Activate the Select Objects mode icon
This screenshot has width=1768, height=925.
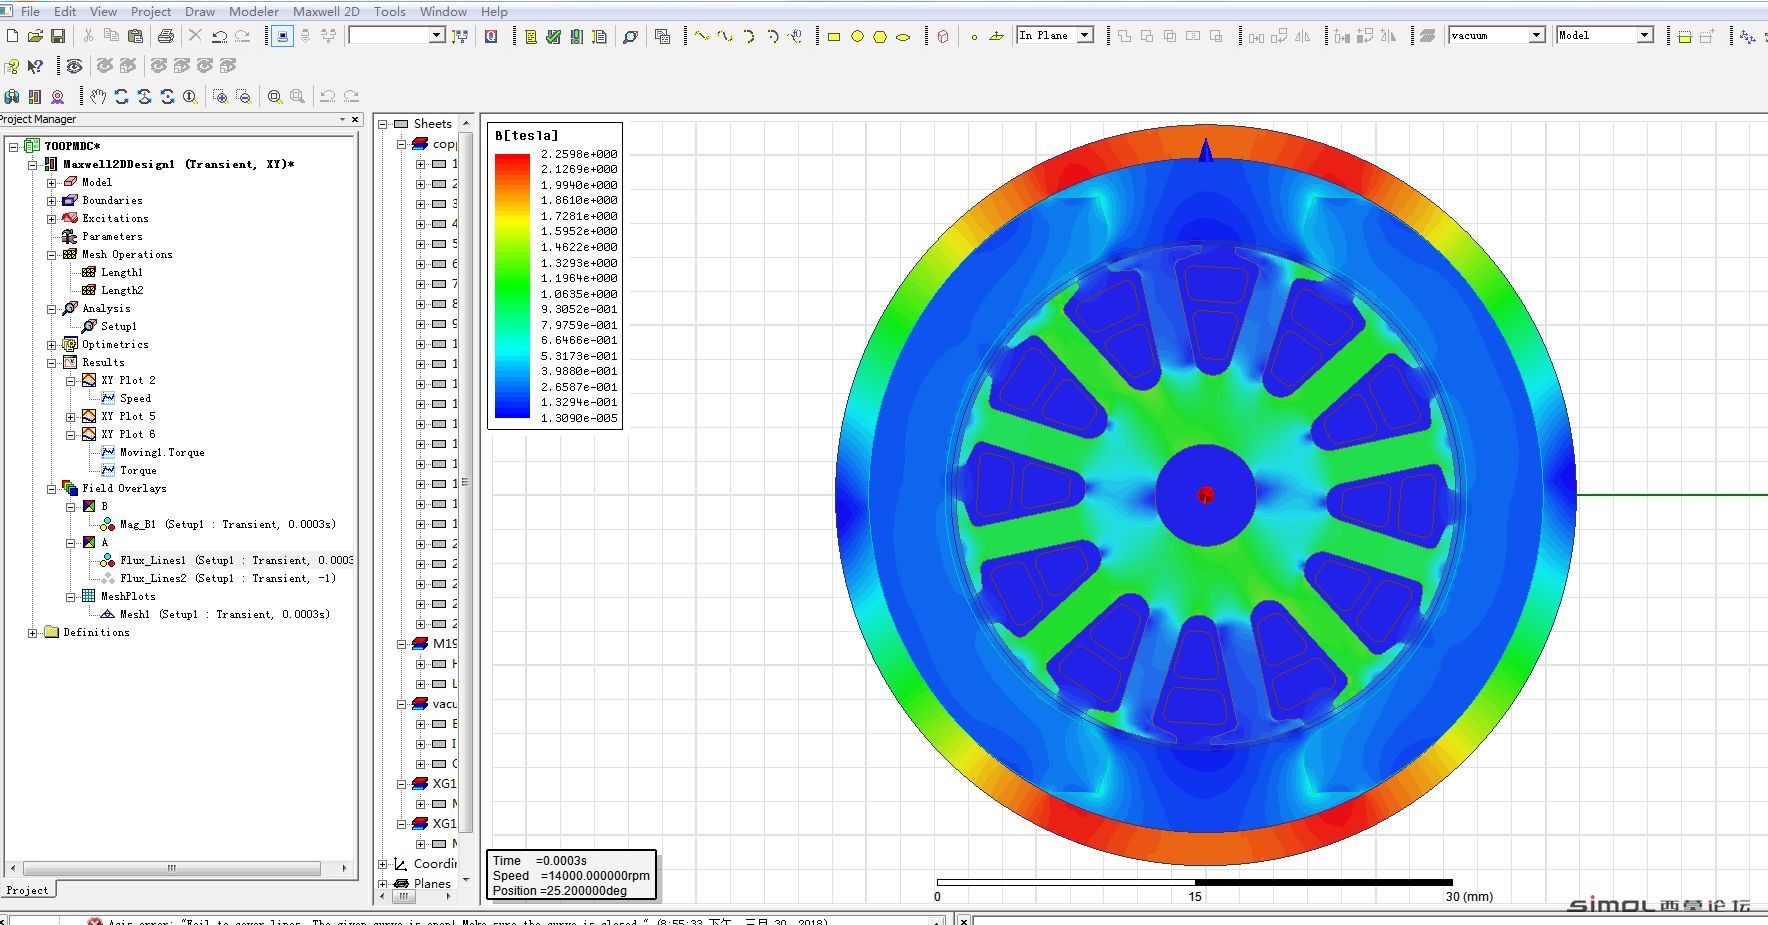(282, 36)
